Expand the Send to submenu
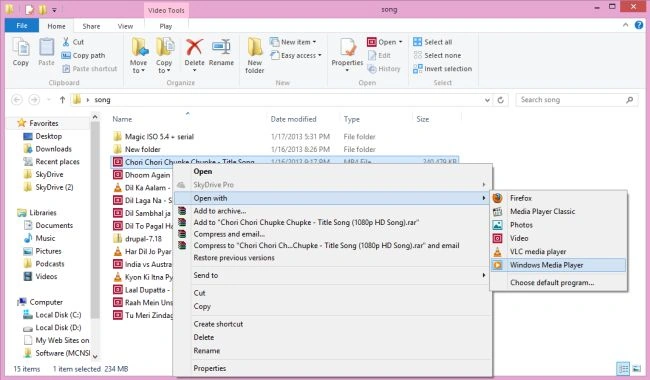650x380 pixels. 332,275
